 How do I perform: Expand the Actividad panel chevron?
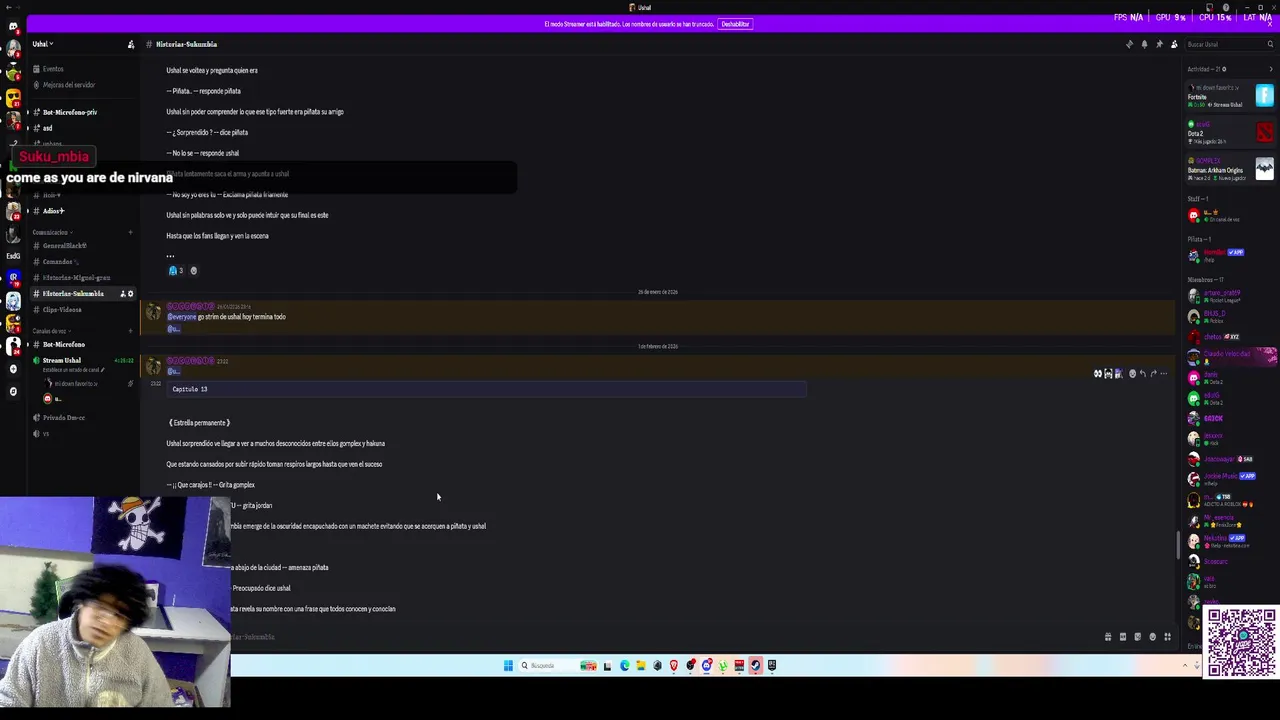pos(1271,69)
